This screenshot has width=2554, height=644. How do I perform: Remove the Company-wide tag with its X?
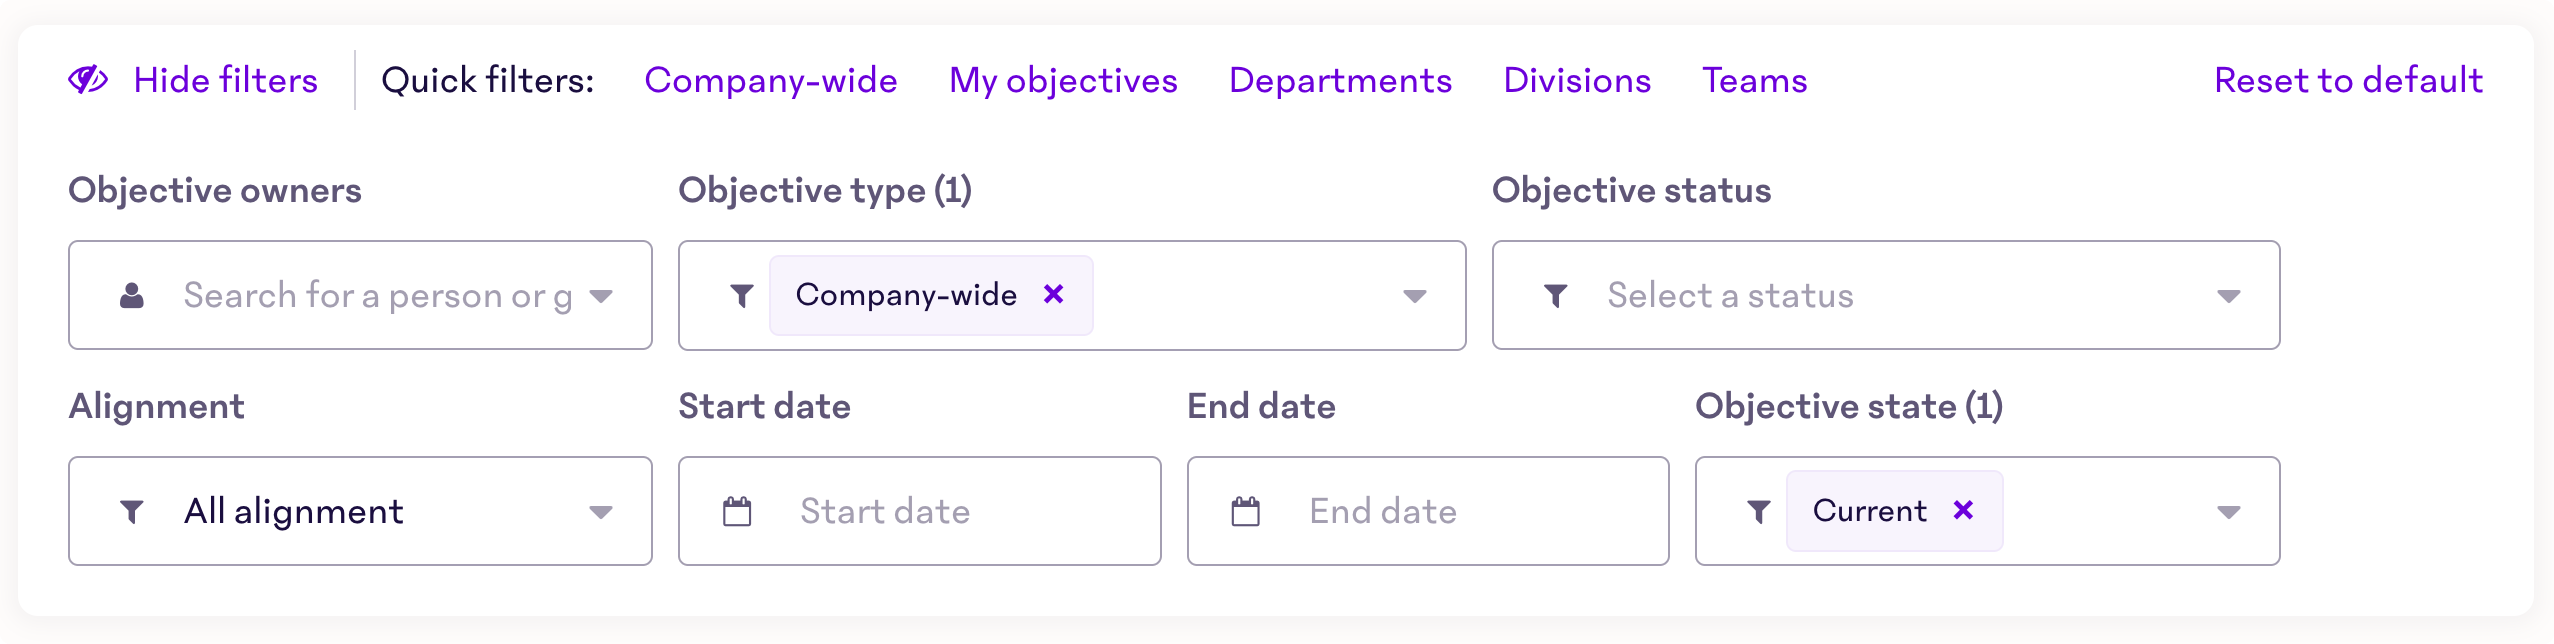pos(1053,294)
